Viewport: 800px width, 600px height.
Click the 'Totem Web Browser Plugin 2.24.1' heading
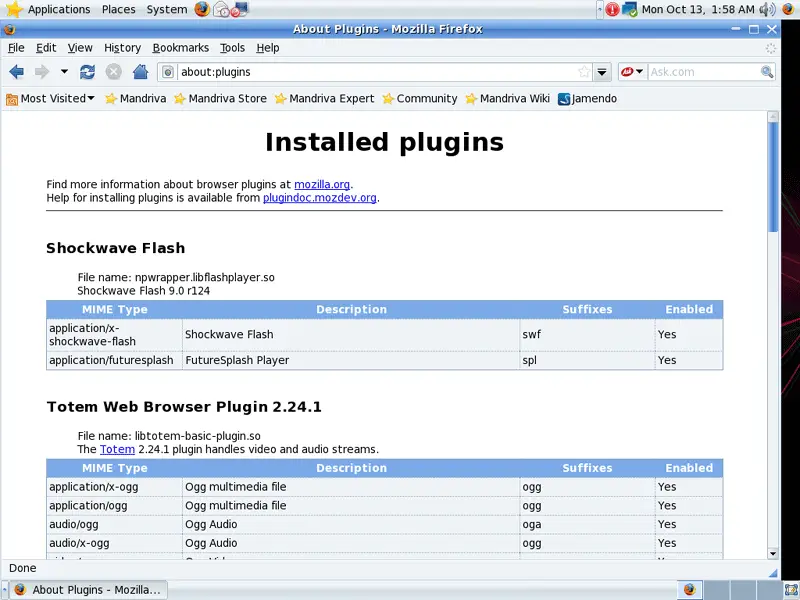point(184,407)
